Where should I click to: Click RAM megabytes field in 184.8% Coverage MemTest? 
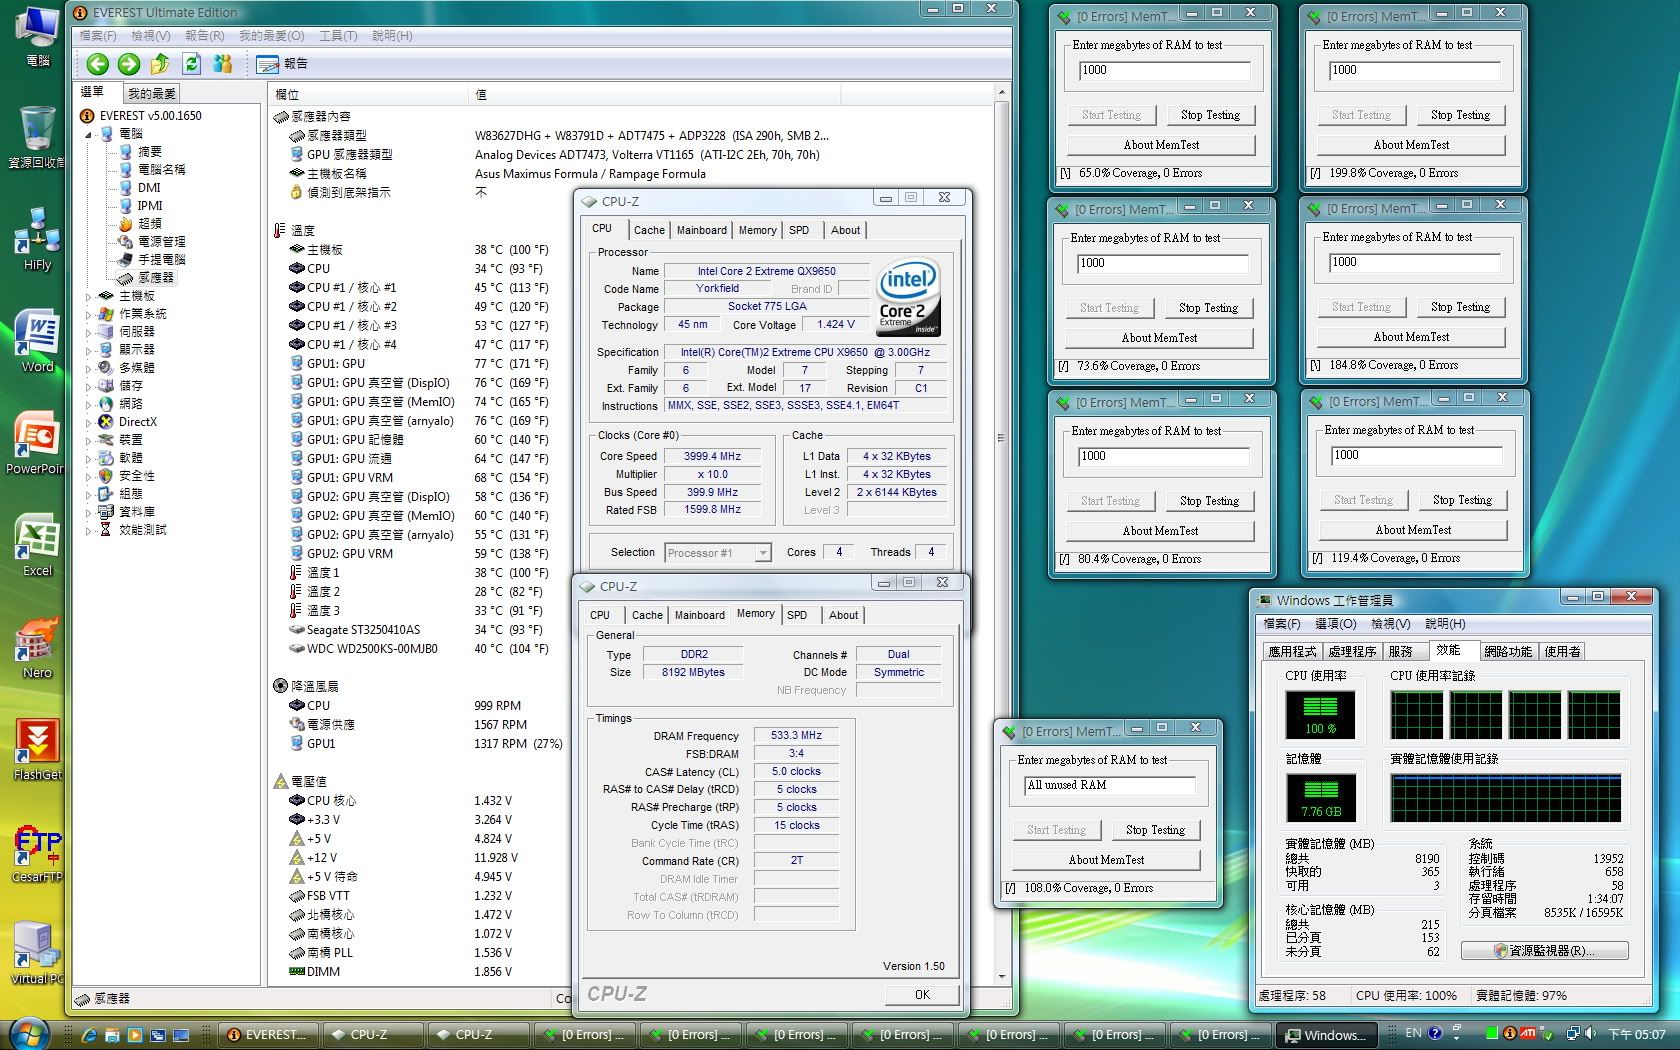pos(1414,263)
